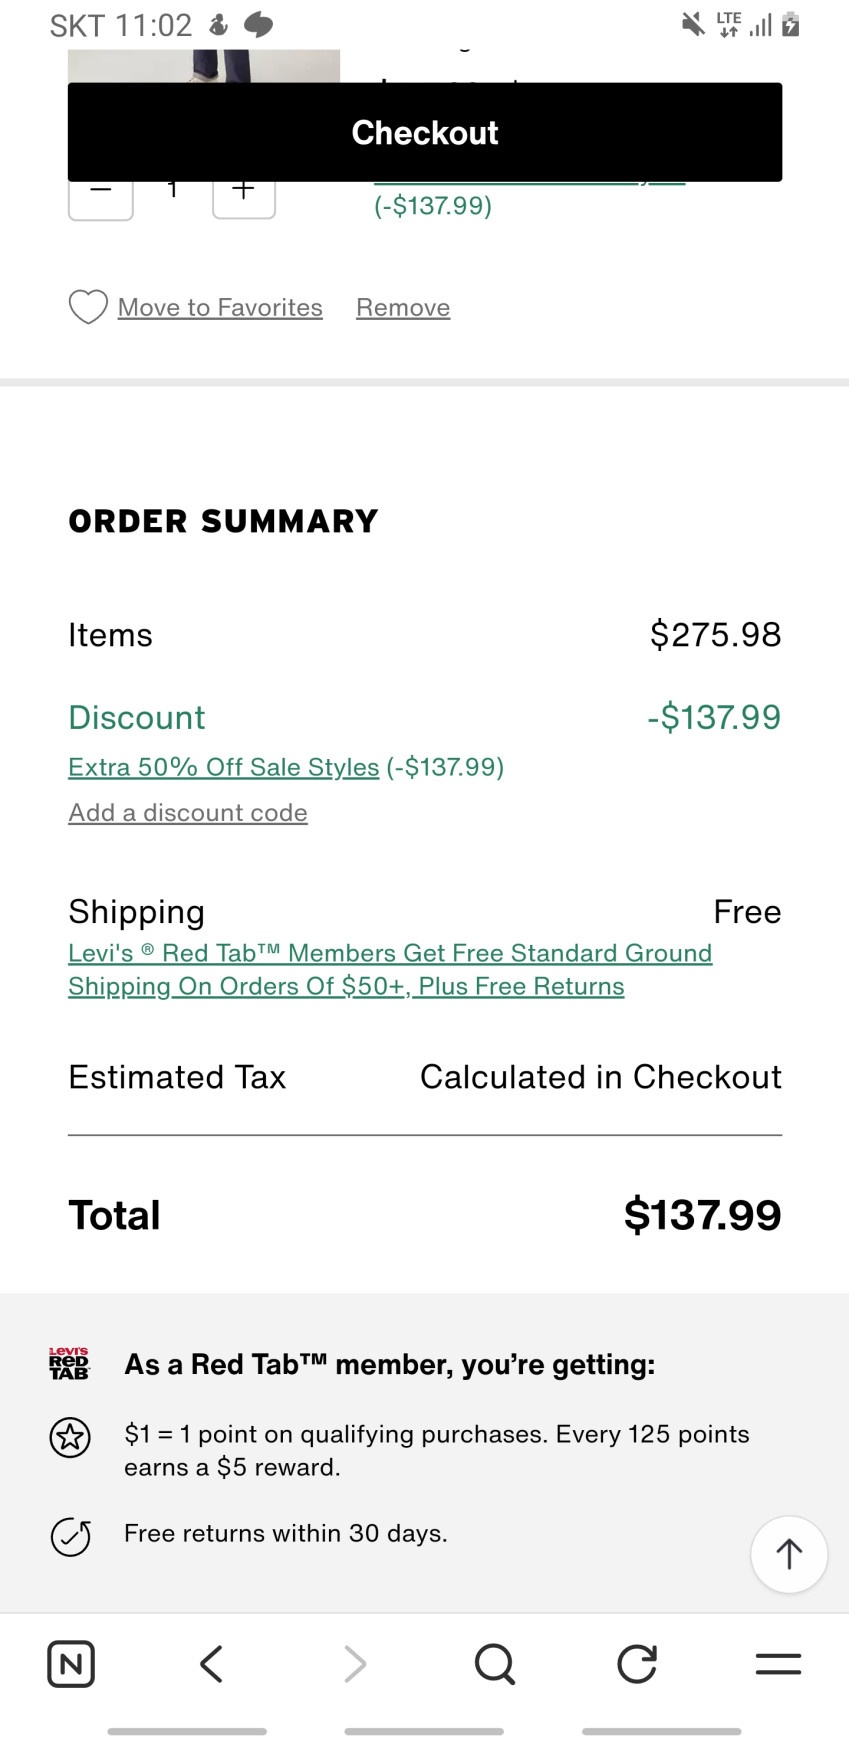Go back using the browser back arrow

211,1664
